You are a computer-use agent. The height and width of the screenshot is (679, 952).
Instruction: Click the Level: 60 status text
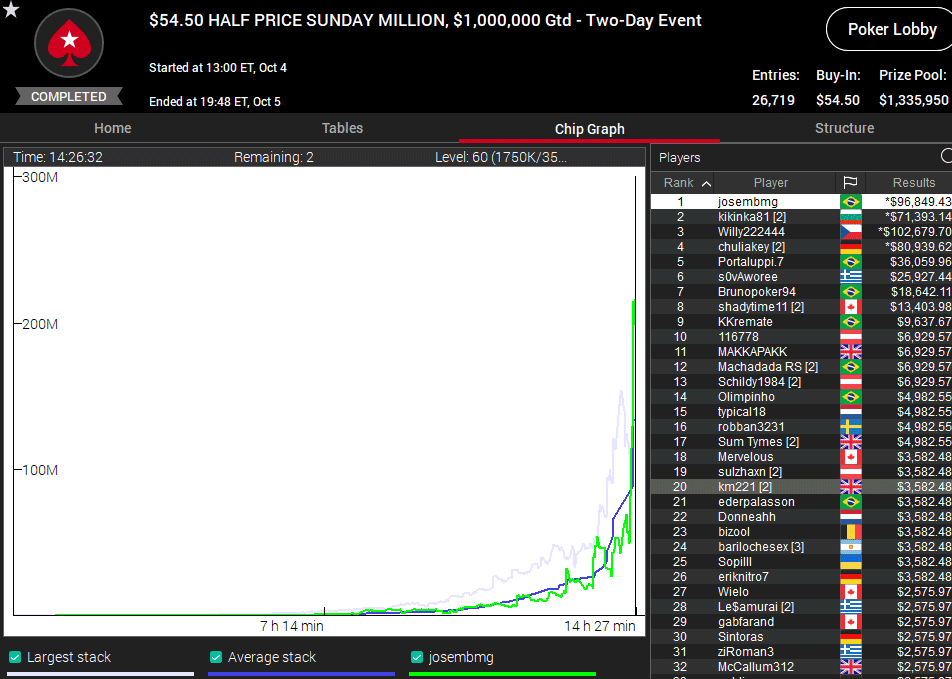pyautogui.click(x=501, y=157)
